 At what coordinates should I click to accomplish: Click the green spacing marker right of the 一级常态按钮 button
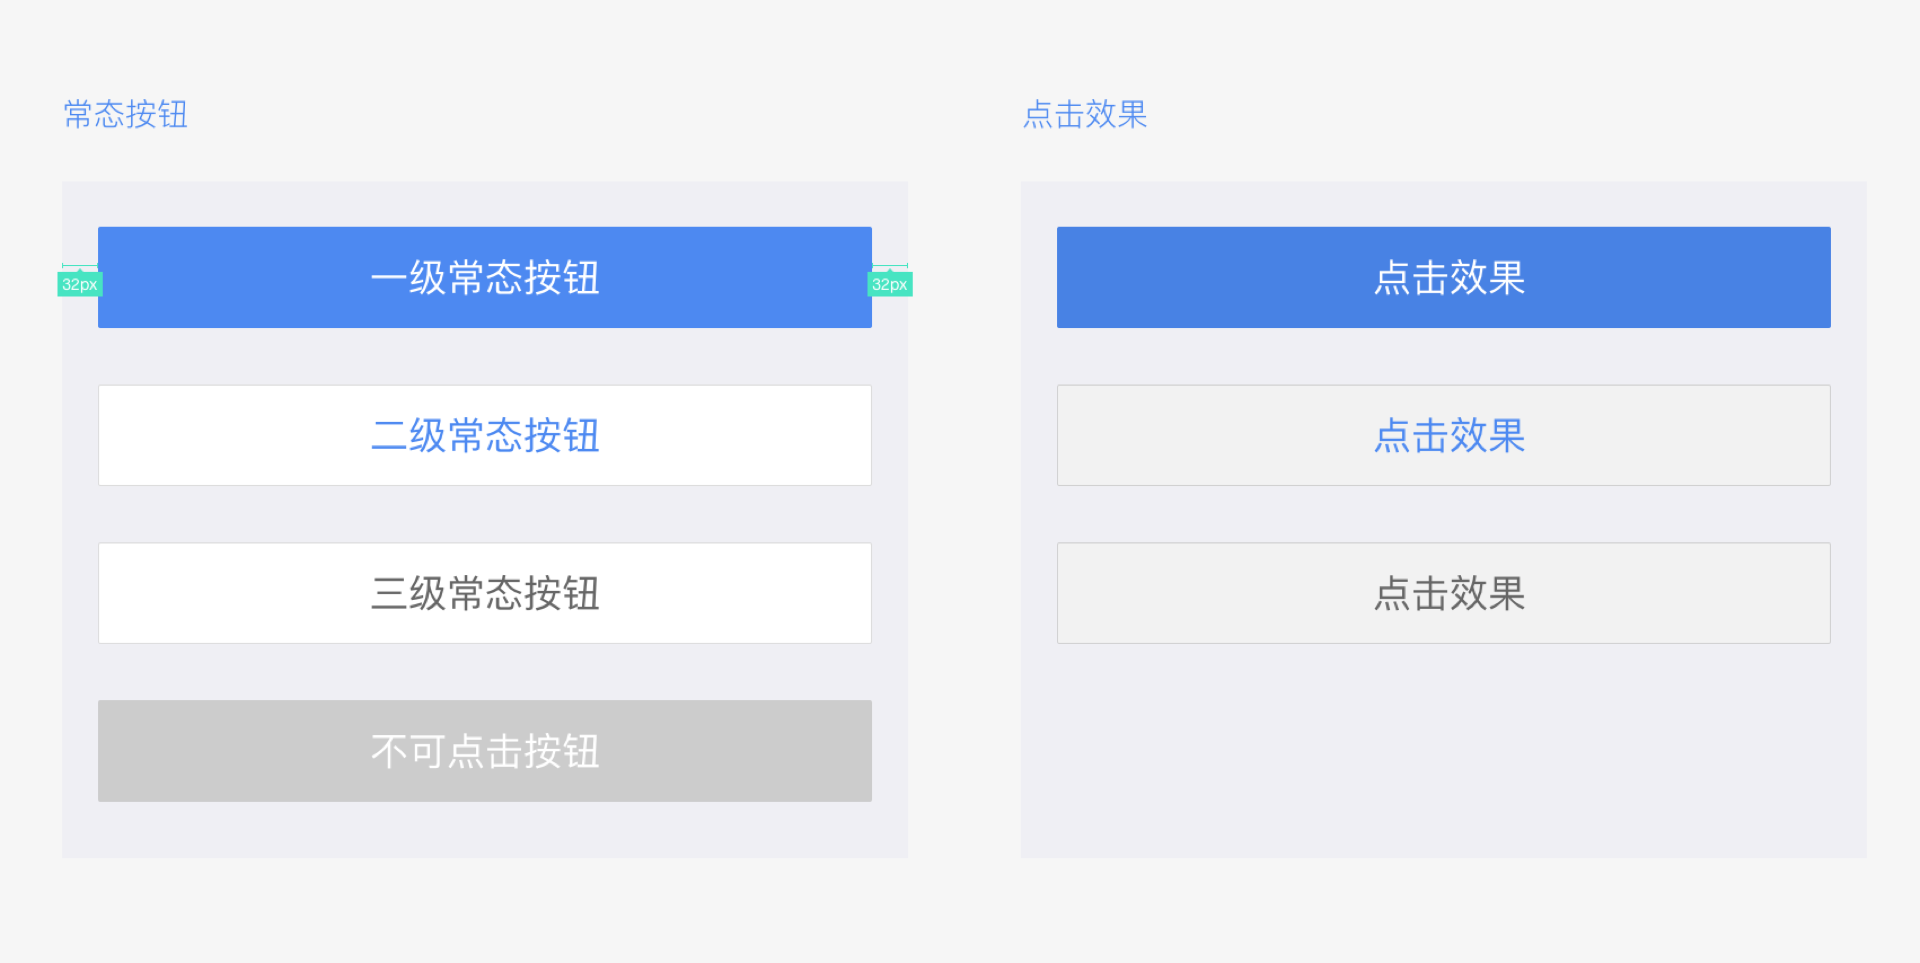(x=890, y=284)
